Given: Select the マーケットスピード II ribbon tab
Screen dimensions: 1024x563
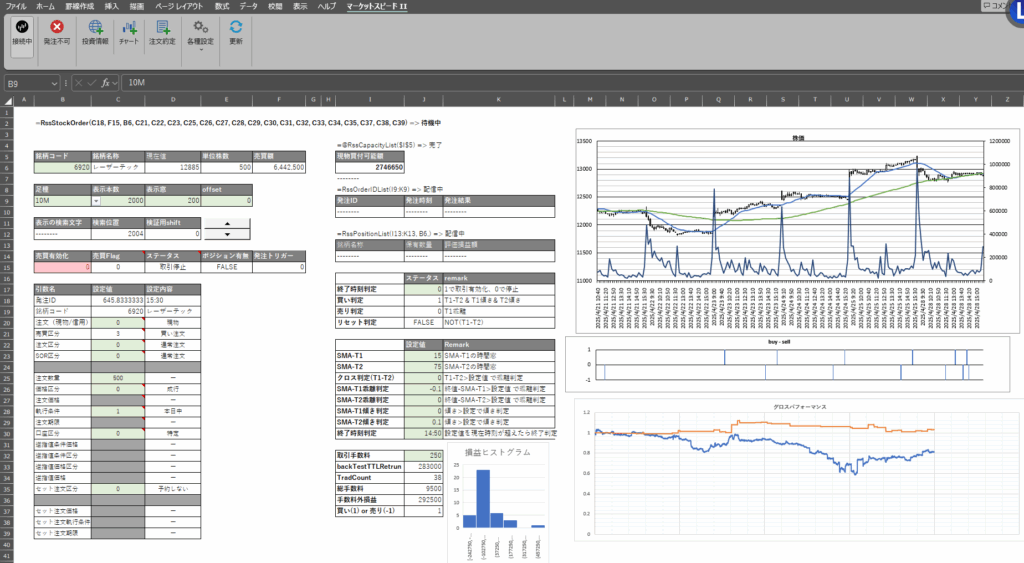Looking at the screenshot, I should click(377, 6).
